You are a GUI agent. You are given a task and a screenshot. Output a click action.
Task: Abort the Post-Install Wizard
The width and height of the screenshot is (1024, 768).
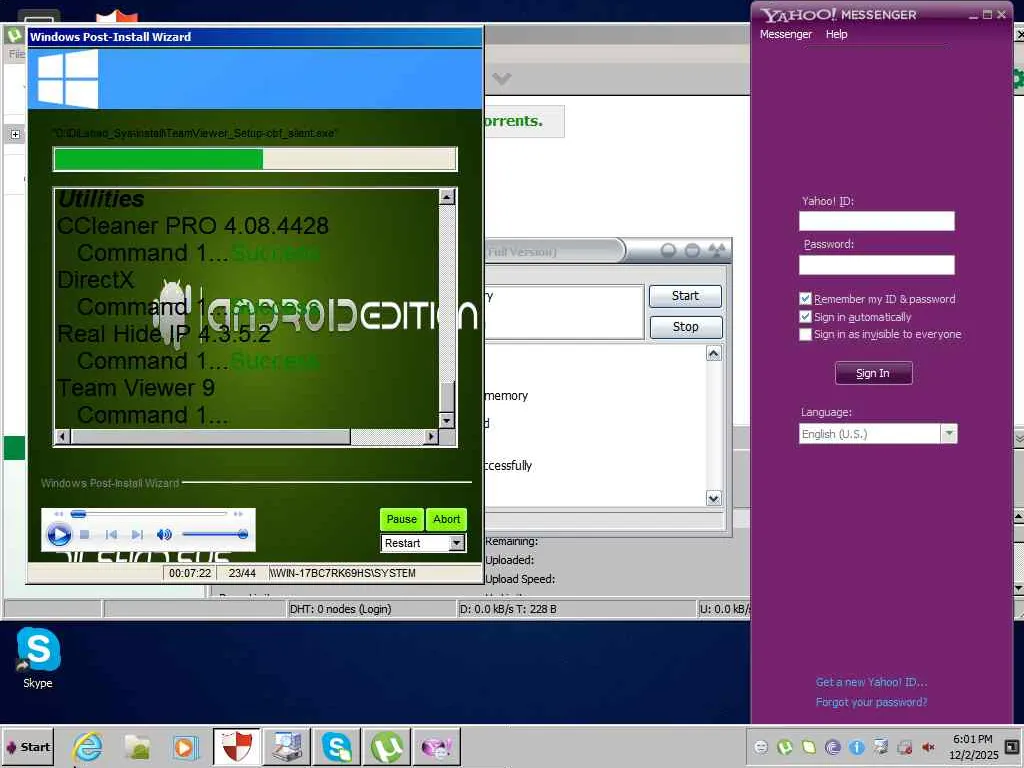pyautogui.click(x=447, y=519)
